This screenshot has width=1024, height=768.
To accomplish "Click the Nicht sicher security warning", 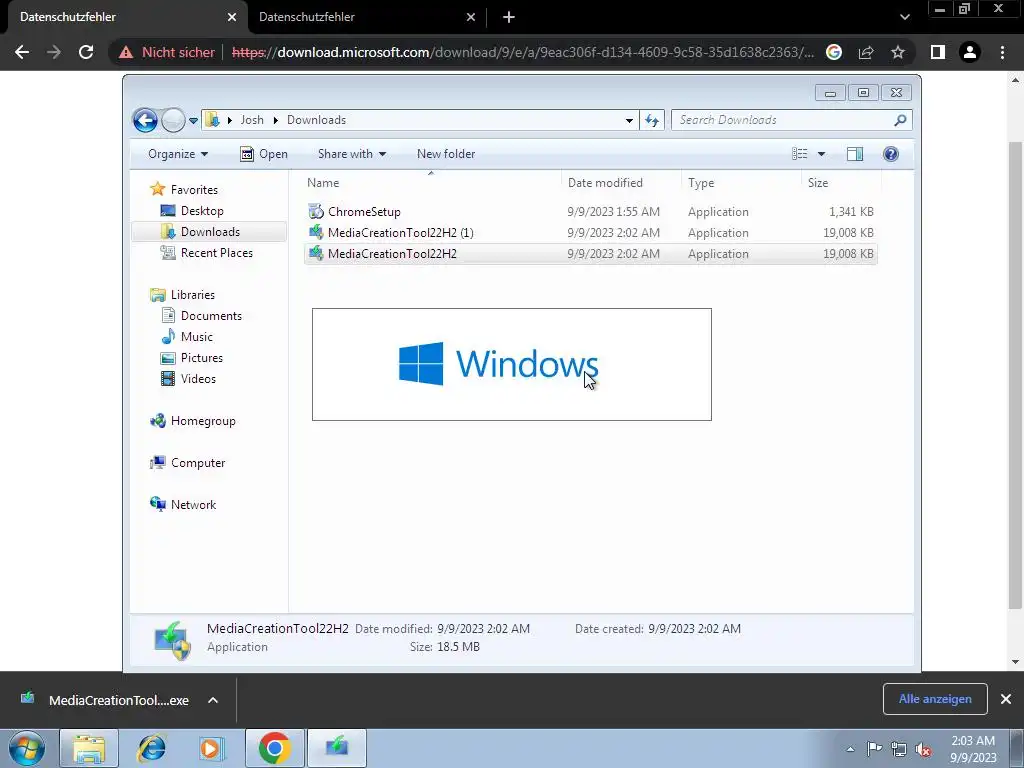I will [167, 52].
